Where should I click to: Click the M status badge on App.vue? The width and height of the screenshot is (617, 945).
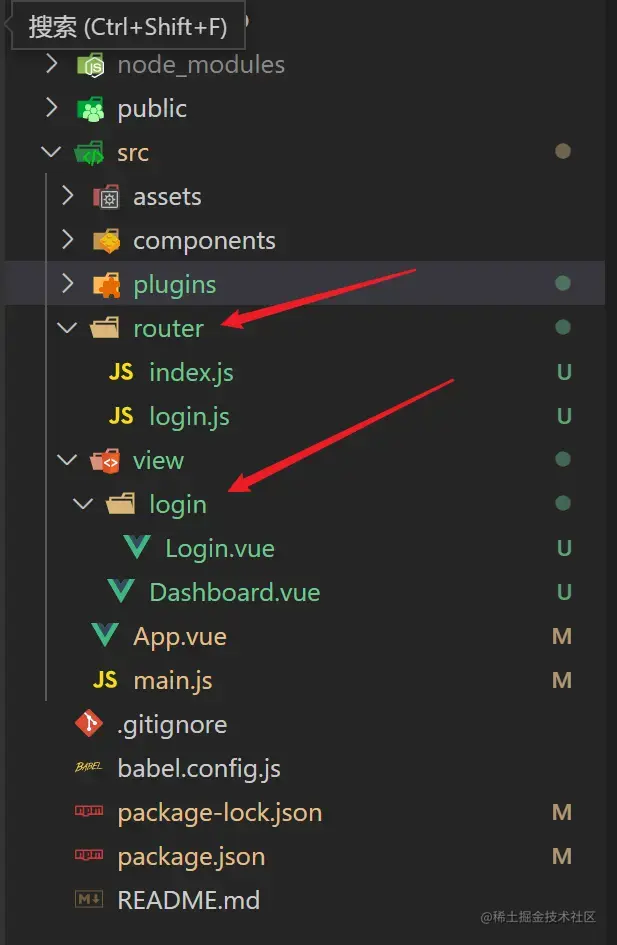coord(562,636)
